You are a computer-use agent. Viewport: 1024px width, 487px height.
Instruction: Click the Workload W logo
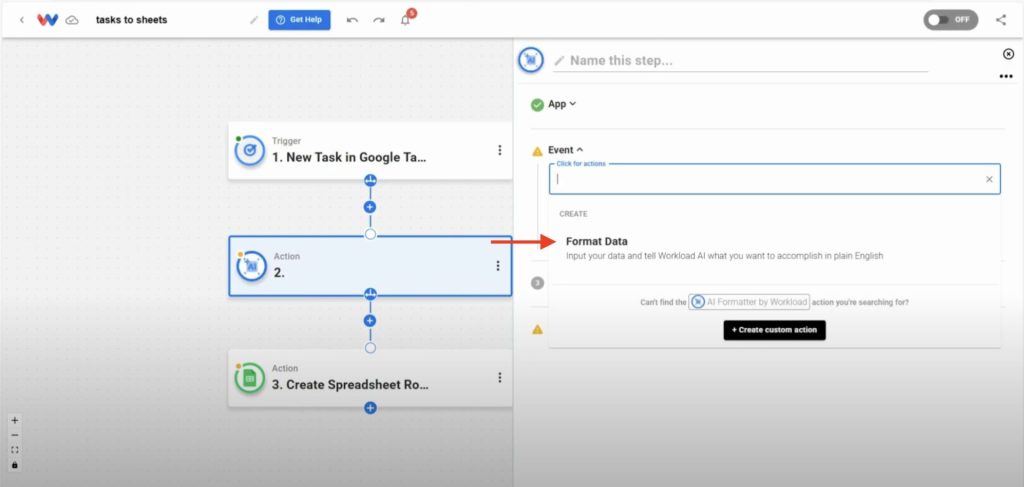coord(48,20)
